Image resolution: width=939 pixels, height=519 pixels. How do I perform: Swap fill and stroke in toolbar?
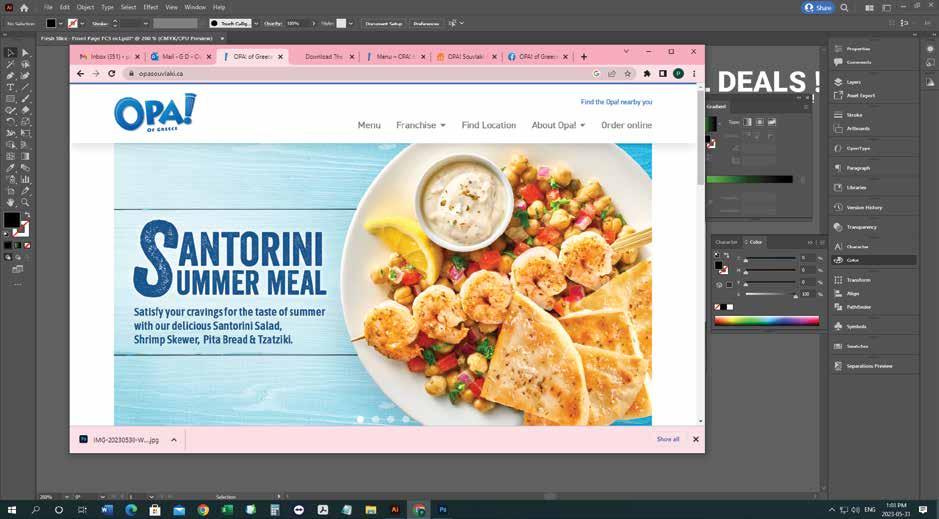coord(26,215)
